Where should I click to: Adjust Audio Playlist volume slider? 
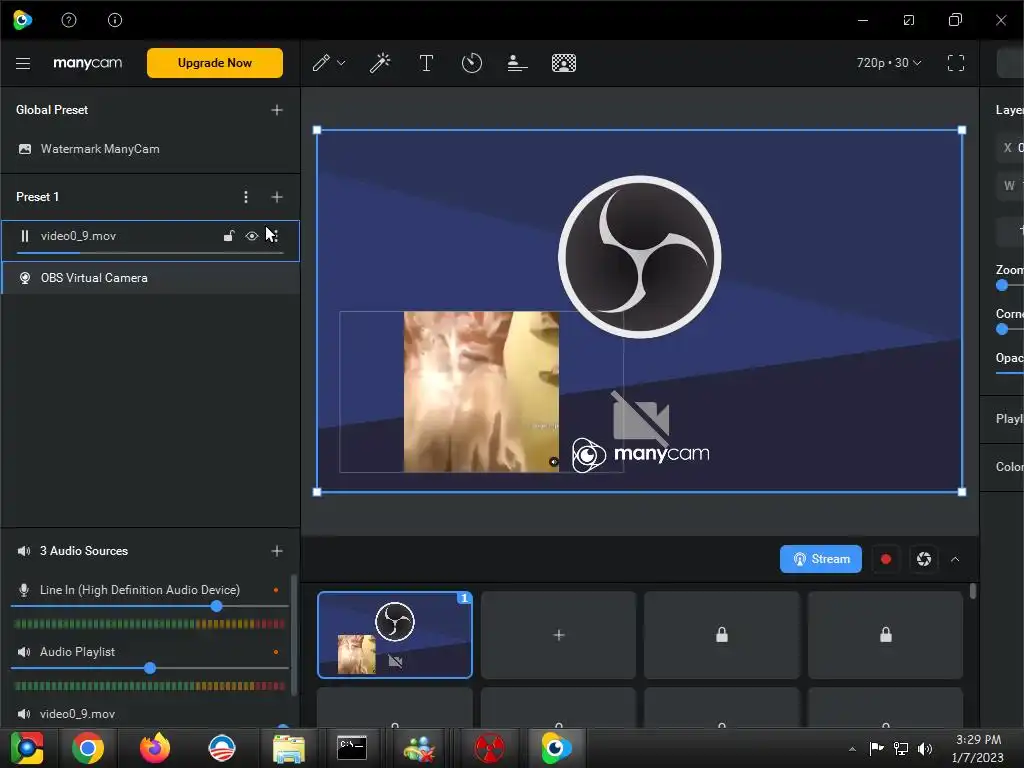(x=150, y=668)
